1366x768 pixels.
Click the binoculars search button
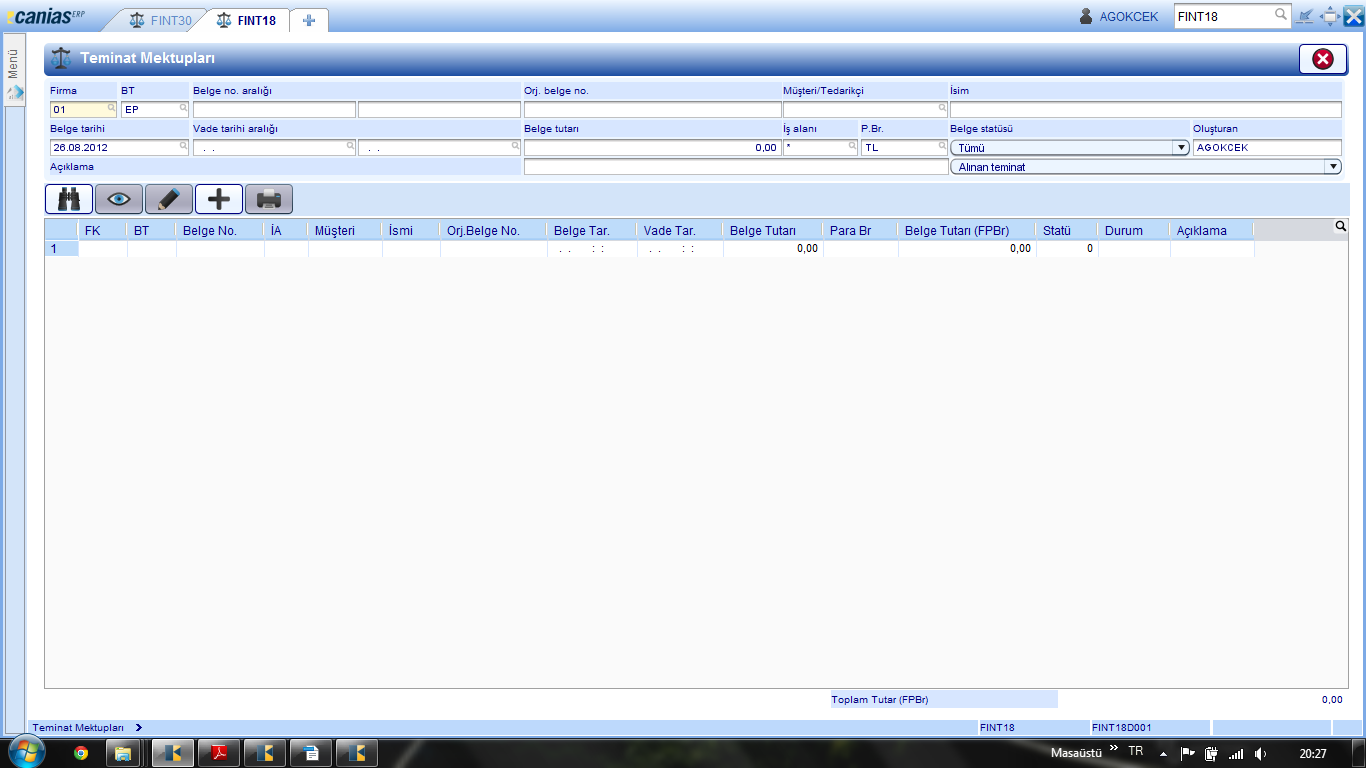tap(69, 199)
